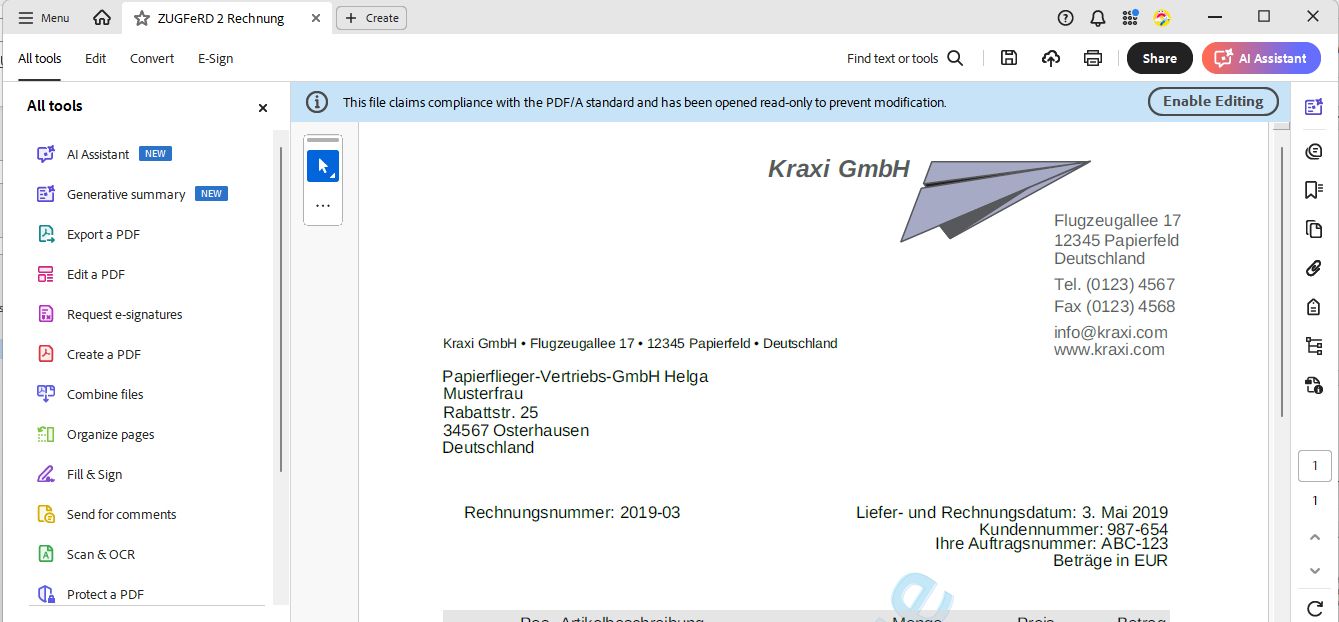Click the Tel. (0123) 4567 text
1339x622 pixels.
[x=1114, y=284]
